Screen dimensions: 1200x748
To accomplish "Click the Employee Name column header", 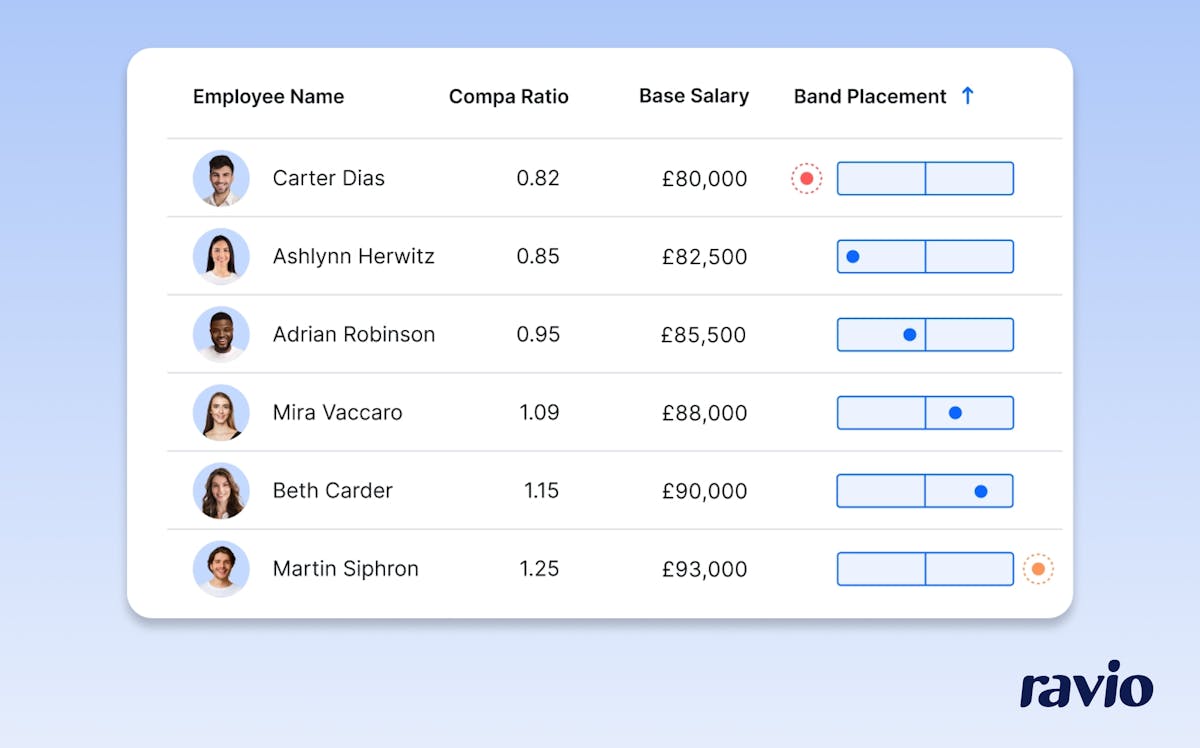I will (268, 96).
